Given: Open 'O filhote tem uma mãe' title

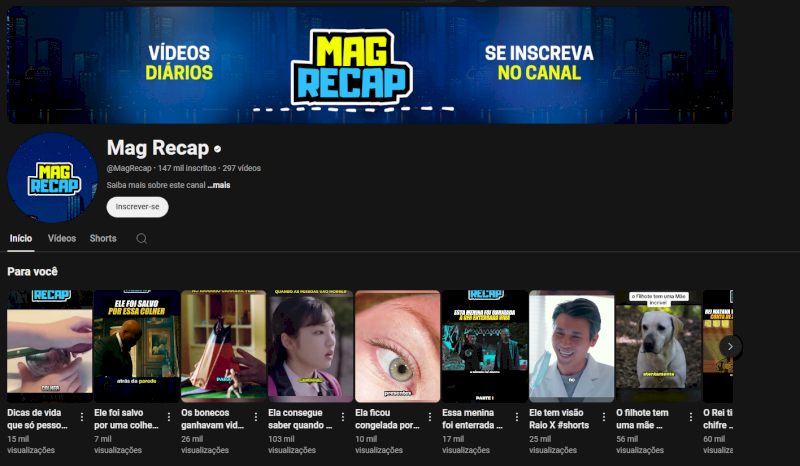Looking at the screenshot, I should pos(642,419).
